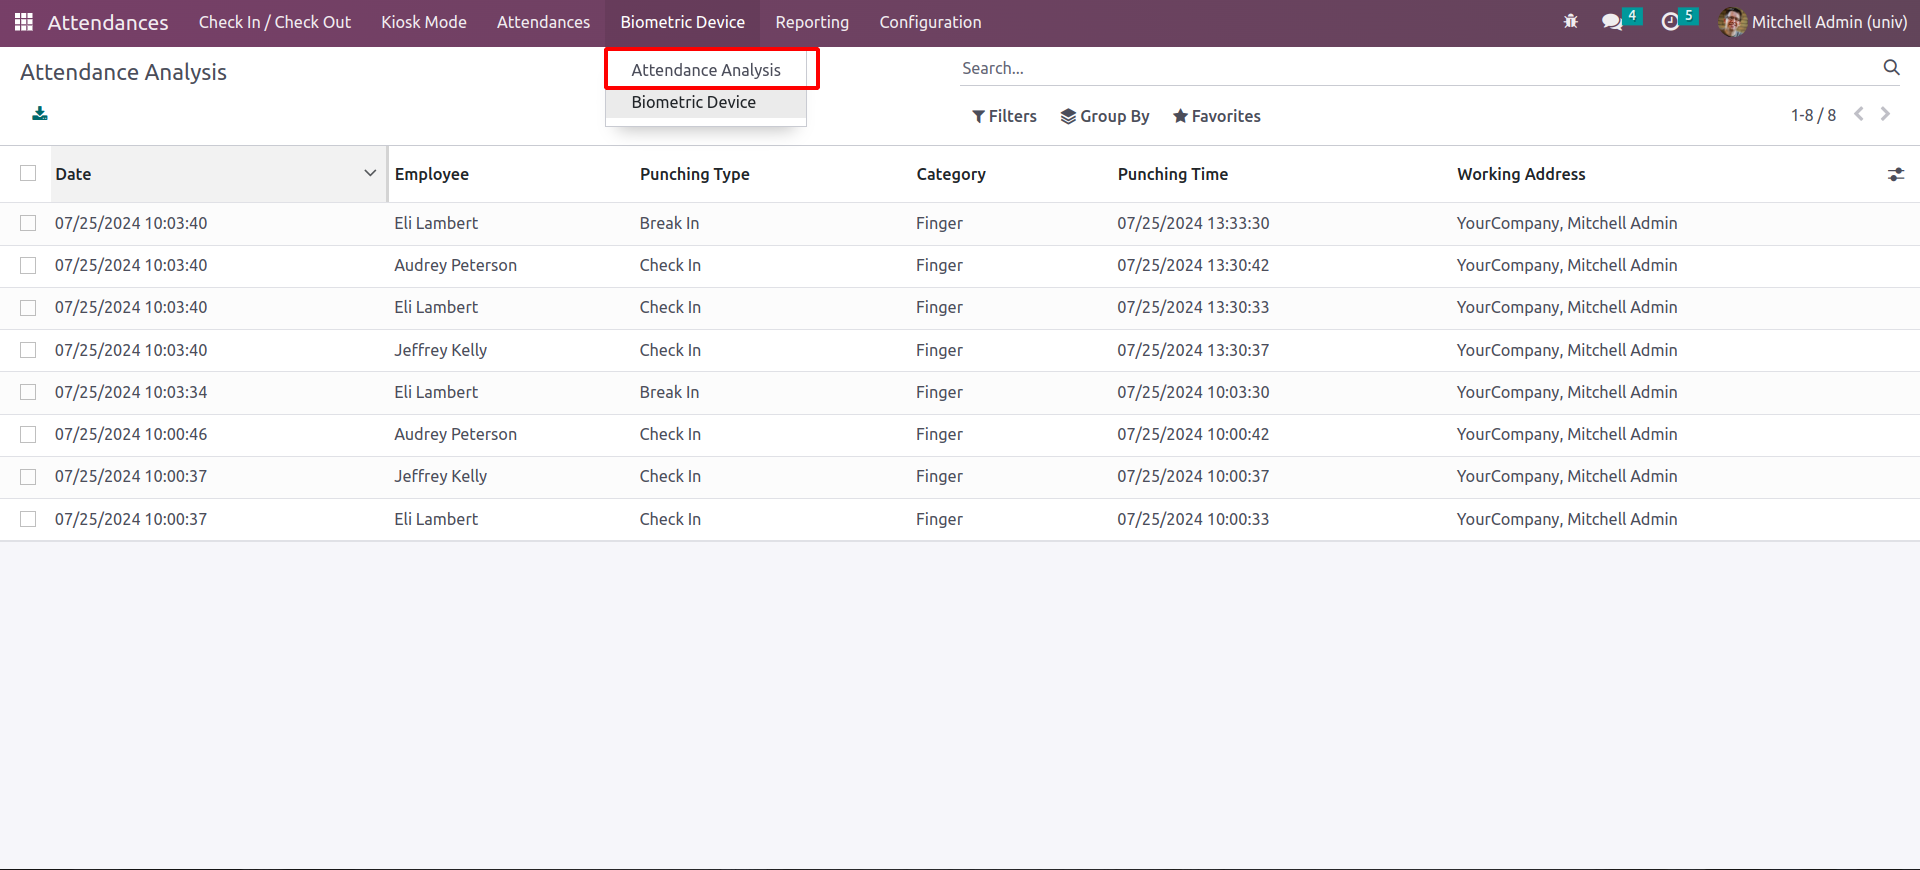Screen dimensions: 1920x870
Task: Open the apps grid home menu icon
Action: pyautogui.click(x=24, y=22)
